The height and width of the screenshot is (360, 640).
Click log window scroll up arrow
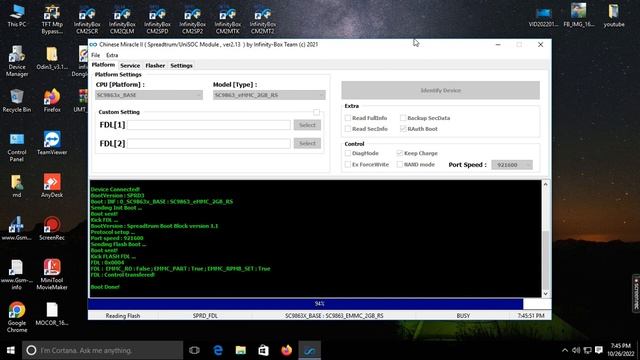coord(546,184)
